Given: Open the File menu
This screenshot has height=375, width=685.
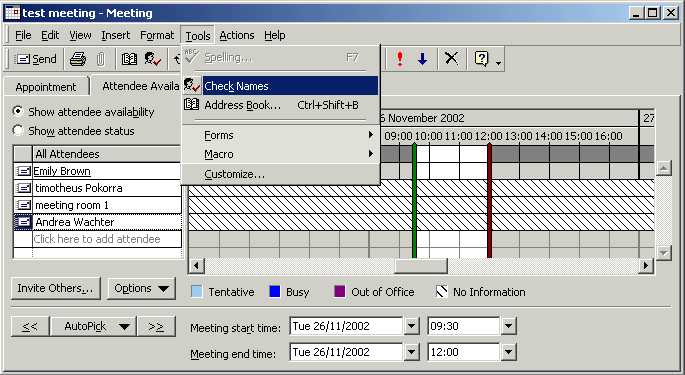Looking at the screenshot, I should coord(23,35).
